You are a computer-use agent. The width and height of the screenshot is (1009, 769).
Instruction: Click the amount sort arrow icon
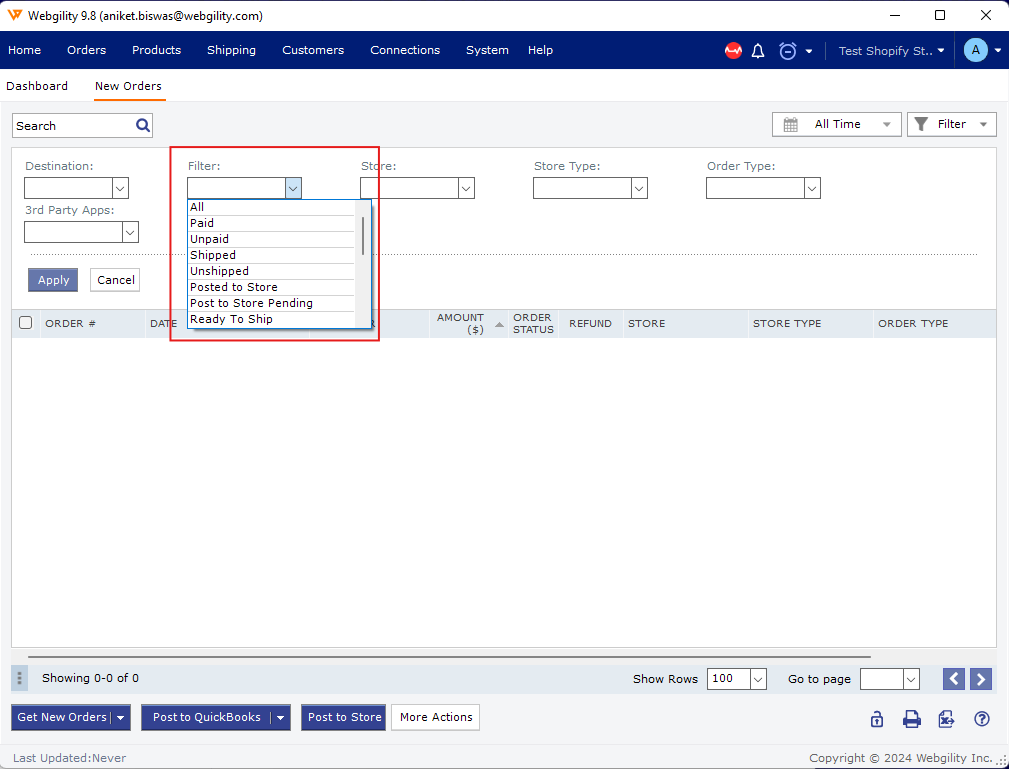coord(499,325)
